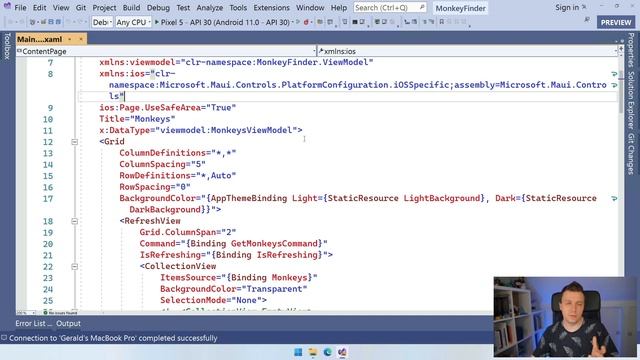Pin the Main....xaml tab
The width and height of the screenshot is (640, 360).
(x=70, y=39)
